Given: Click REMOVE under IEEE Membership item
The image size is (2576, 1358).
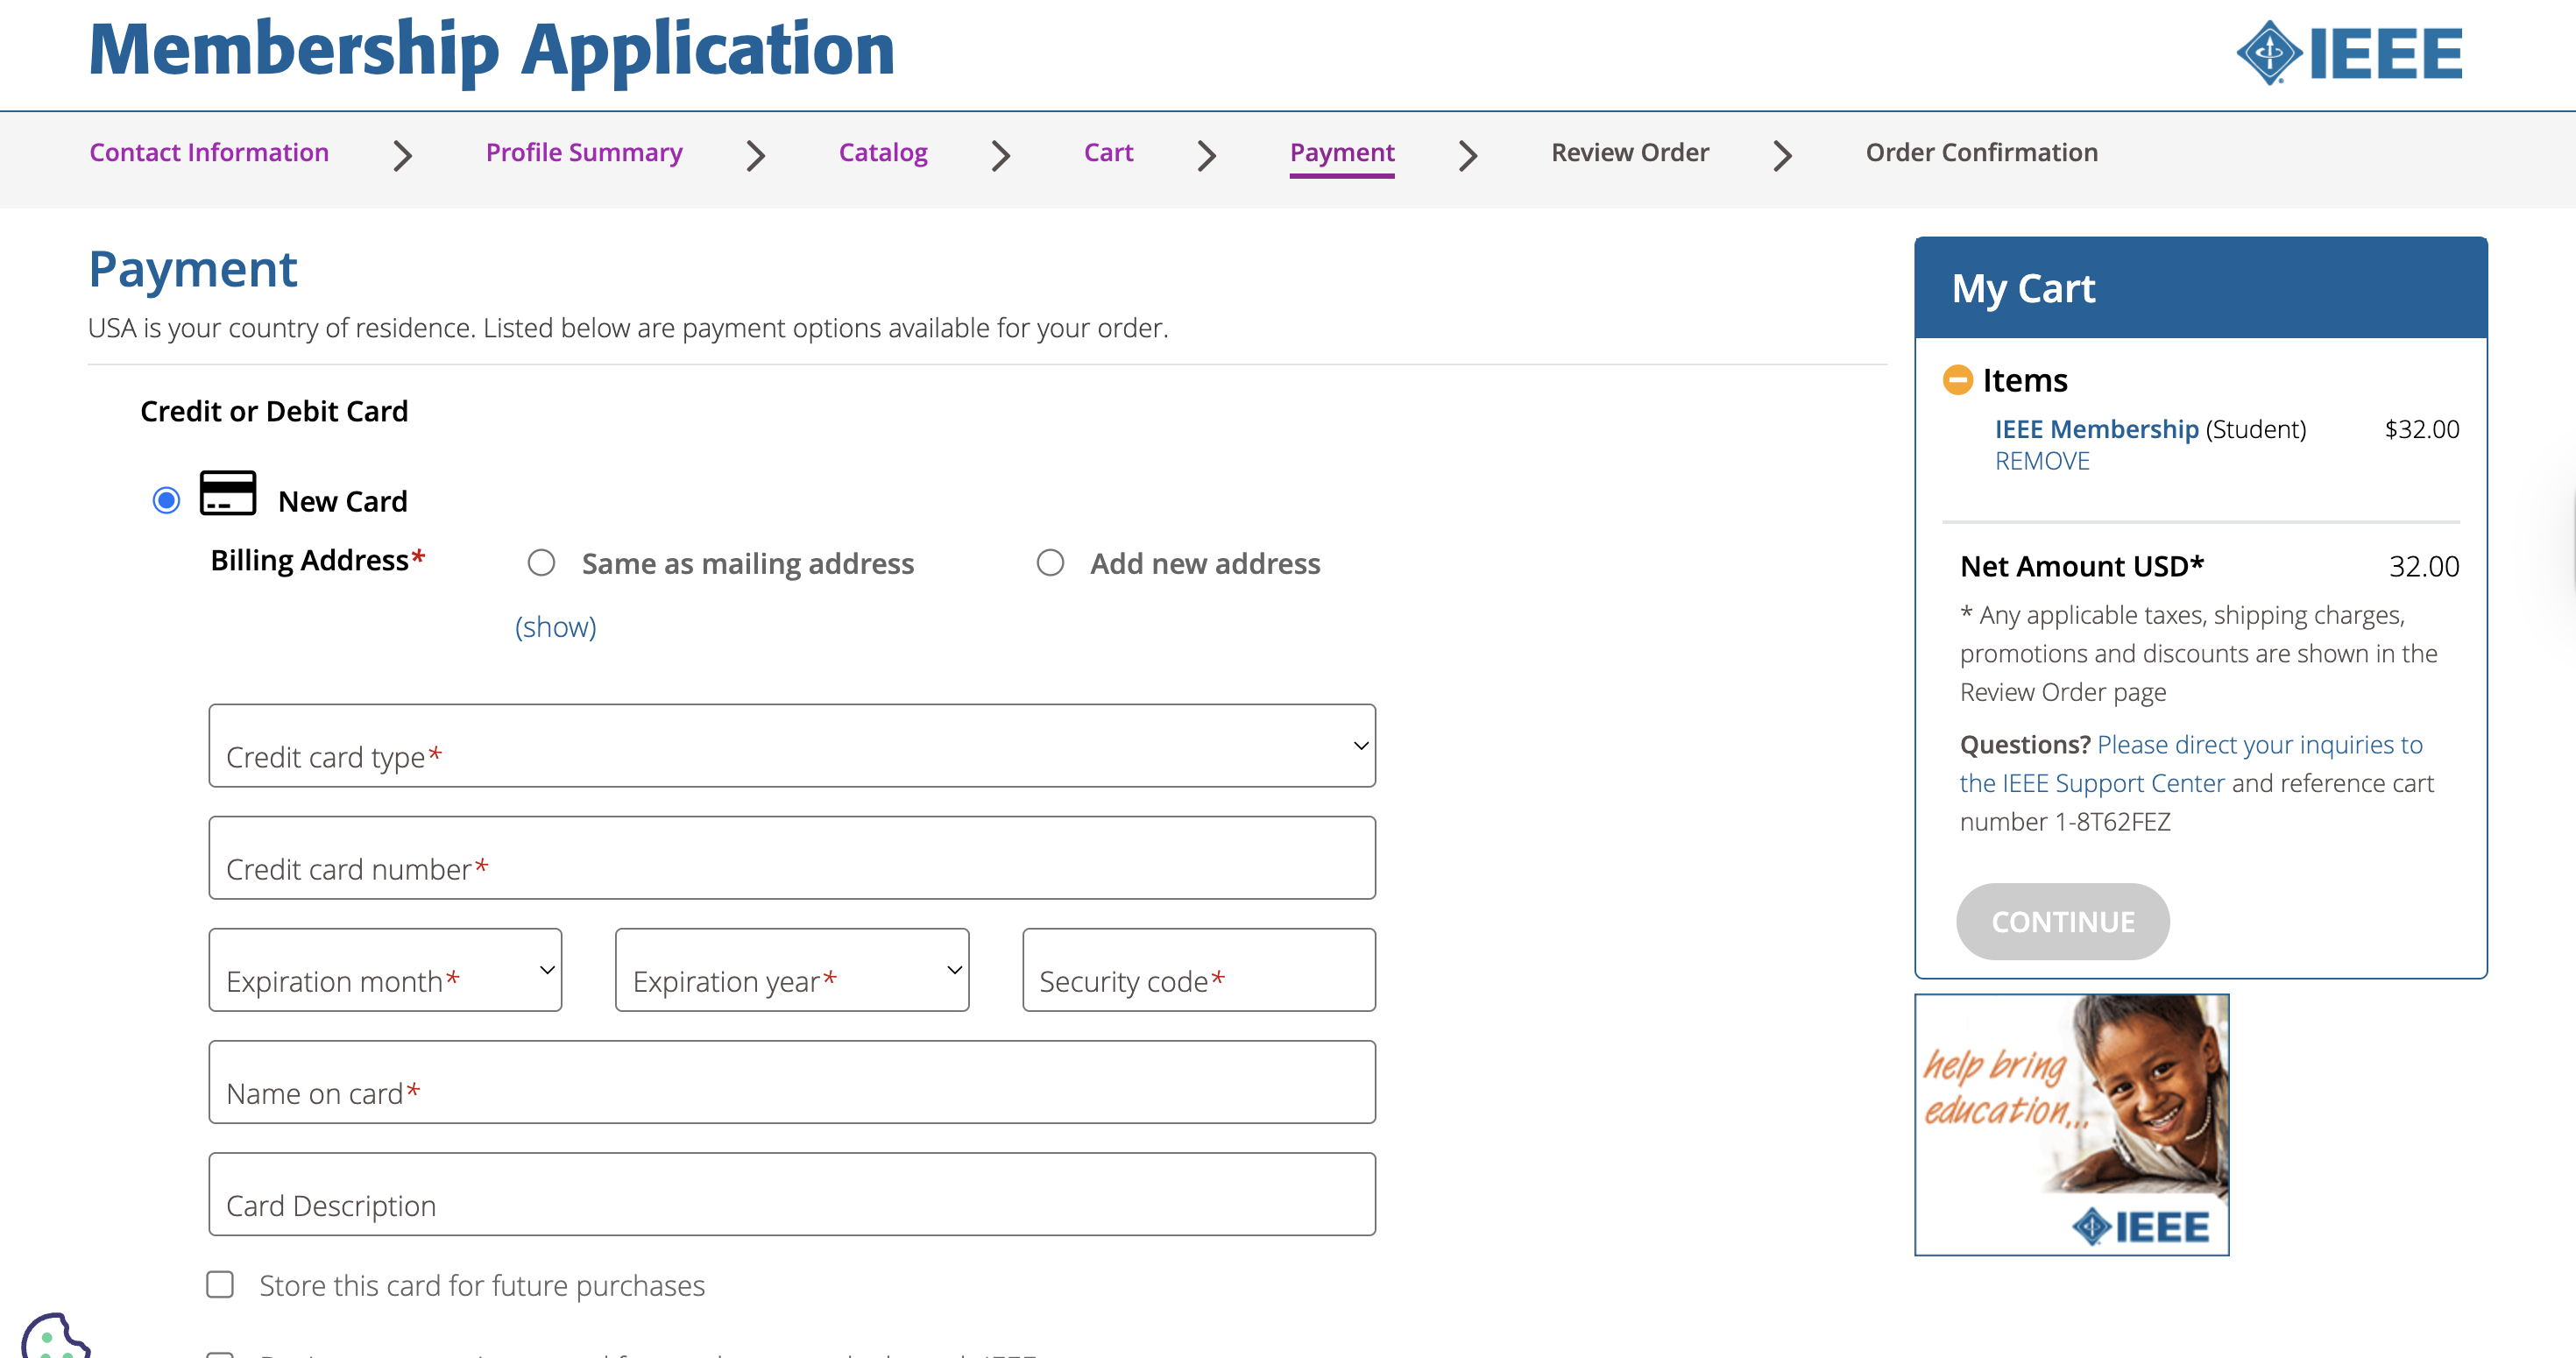Looking at the screenshot, I should coord(2041,461).
